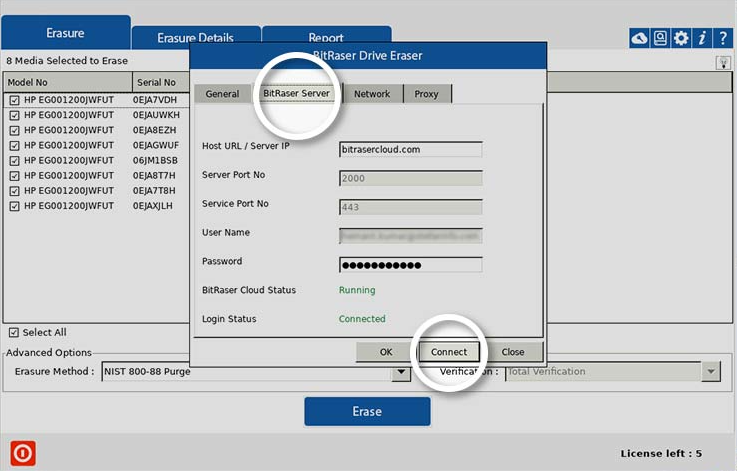Image resolution: width=737 pixels, height=471 pixels.
Task: Toggle the Select All checkbox
Action: (14, 332)
